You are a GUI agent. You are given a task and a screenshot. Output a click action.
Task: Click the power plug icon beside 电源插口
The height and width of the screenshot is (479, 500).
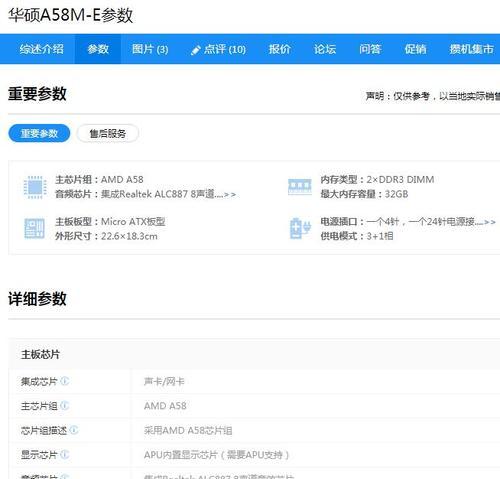[x=300, y=228]
